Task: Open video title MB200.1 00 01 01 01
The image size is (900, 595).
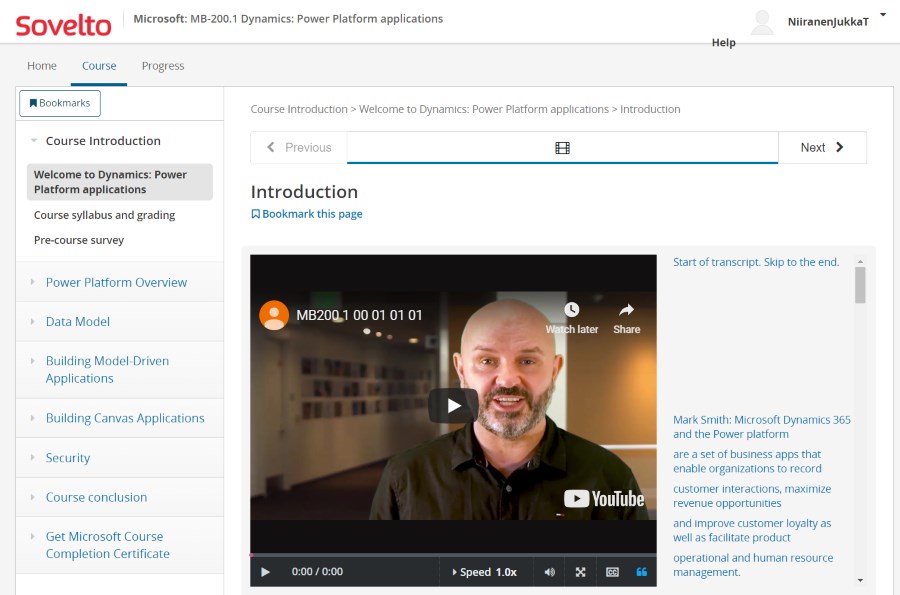Action: click(359, 315)
